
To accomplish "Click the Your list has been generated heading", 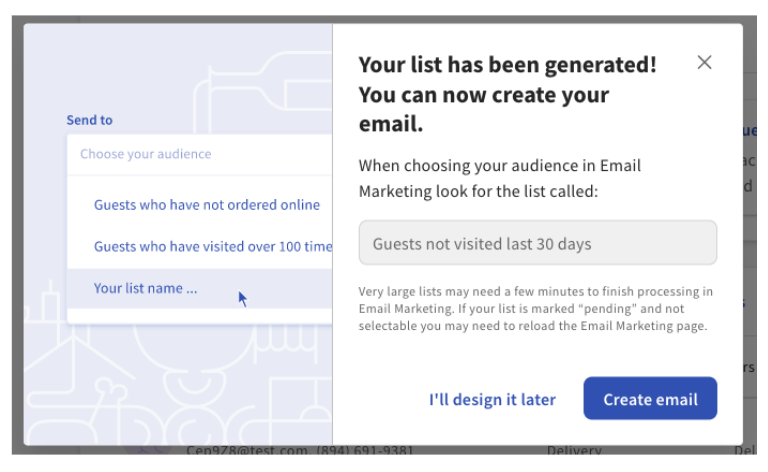I will pos(507,94).
